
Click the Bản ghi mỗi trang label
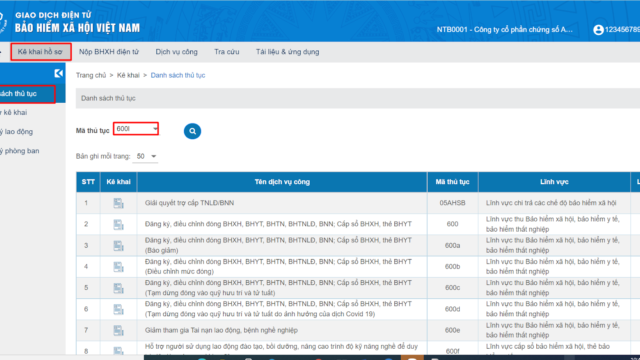click(103, 156)
